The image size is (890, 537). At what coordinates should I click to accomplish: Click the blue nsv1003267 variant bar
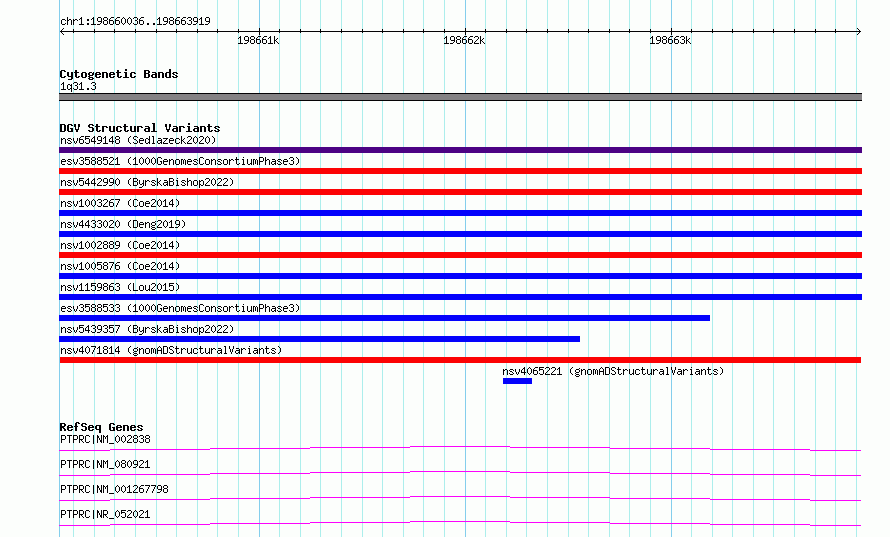pos(460,213)
